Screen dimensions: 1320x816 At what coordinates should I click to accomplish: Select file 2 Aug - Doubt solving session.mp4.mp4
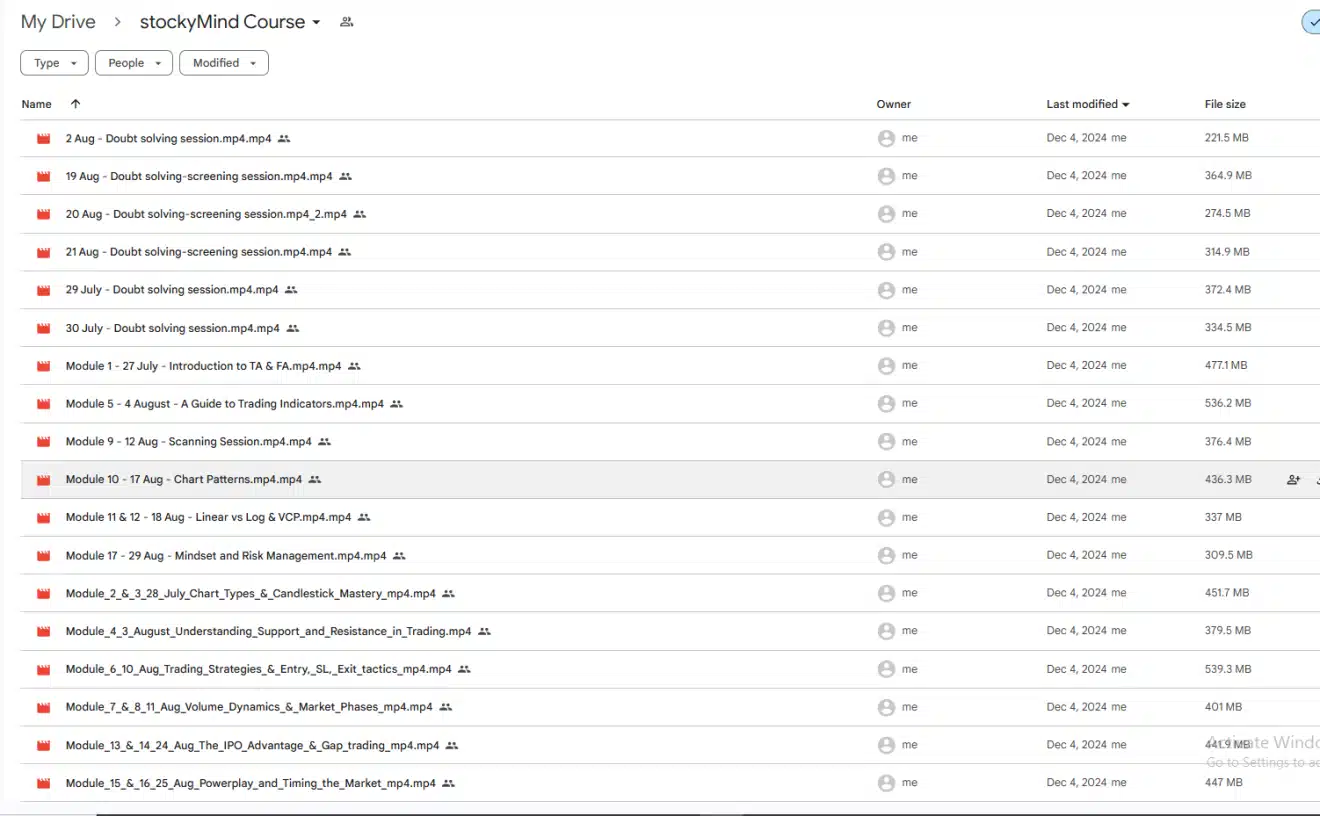coord(168,139)
